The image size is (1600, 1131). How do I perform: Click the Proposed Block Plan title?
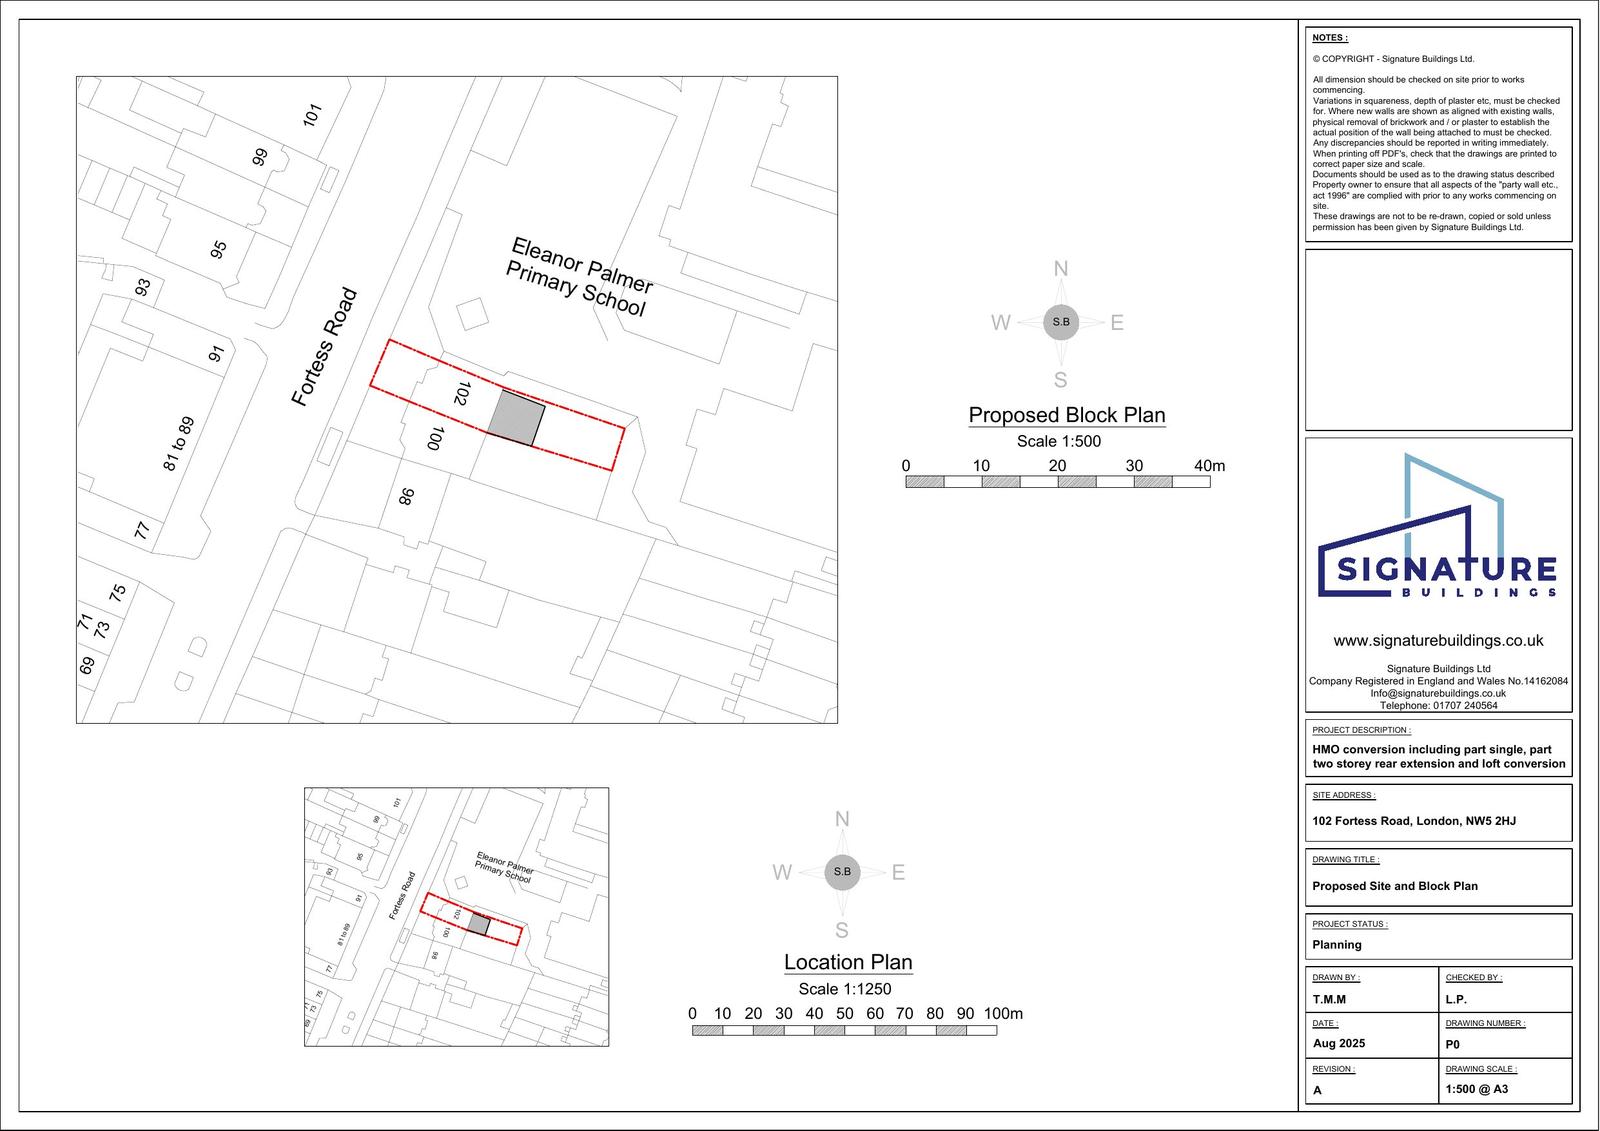[x=1067, y=415]
